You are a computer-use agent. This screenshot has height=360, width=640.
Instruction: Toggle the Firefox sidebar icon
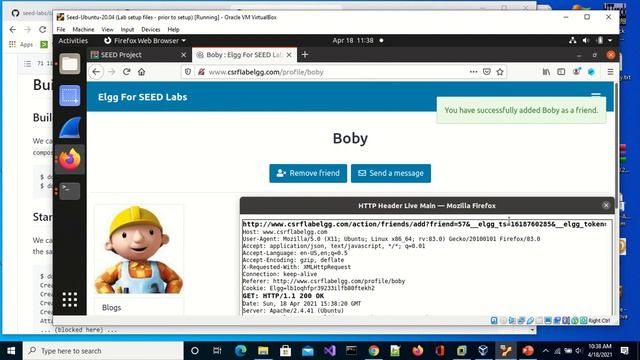click(561, 72)
